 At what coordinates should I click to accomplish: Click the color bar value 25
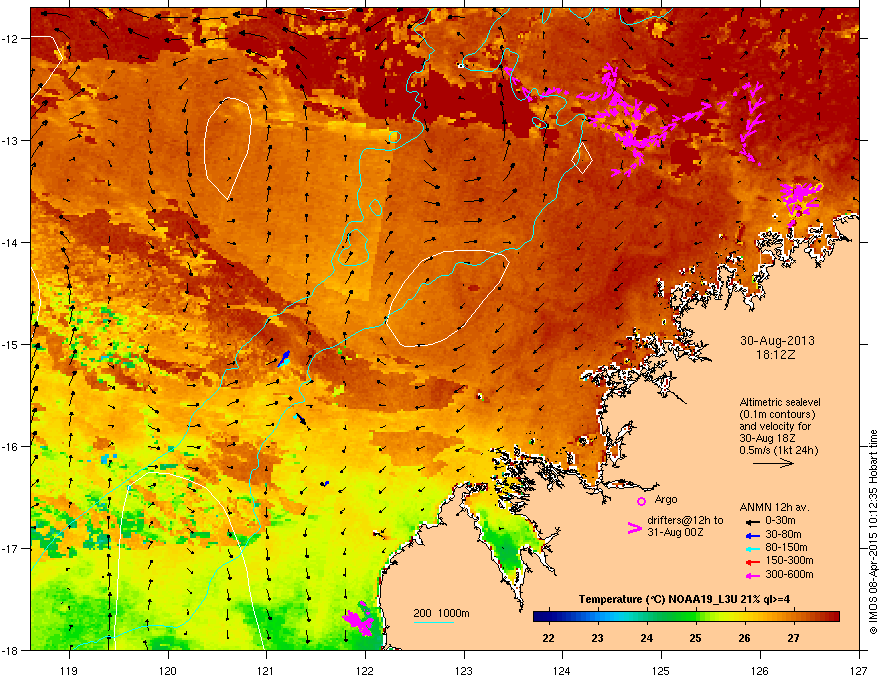click(x=695, y=638)
